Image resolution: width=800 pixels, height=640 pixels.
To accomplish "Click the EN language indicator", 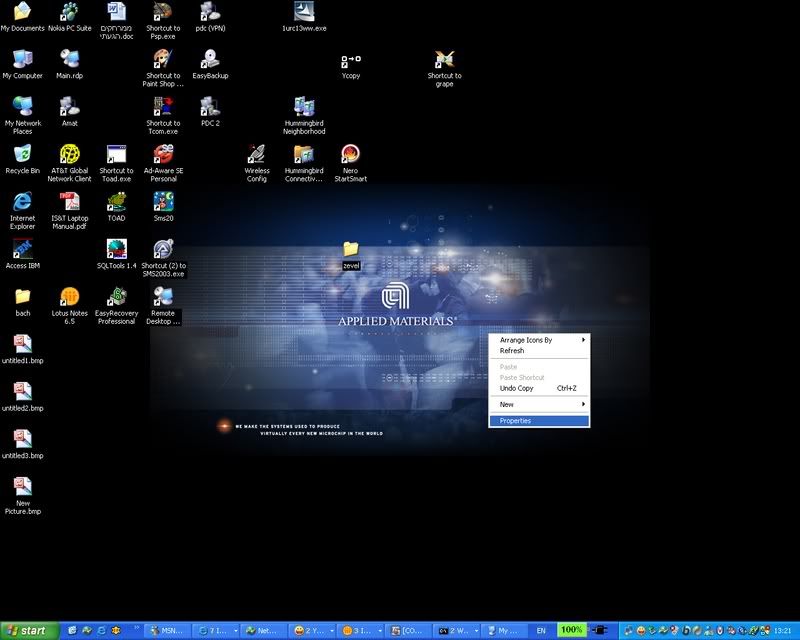I will click(541, 631).
